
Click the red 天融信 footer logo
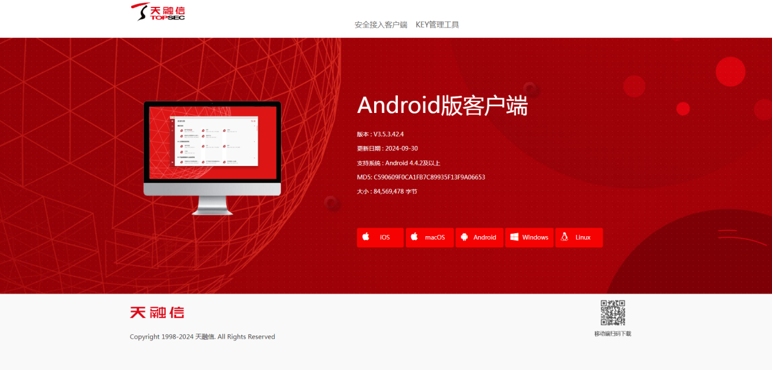coord(157,312)
